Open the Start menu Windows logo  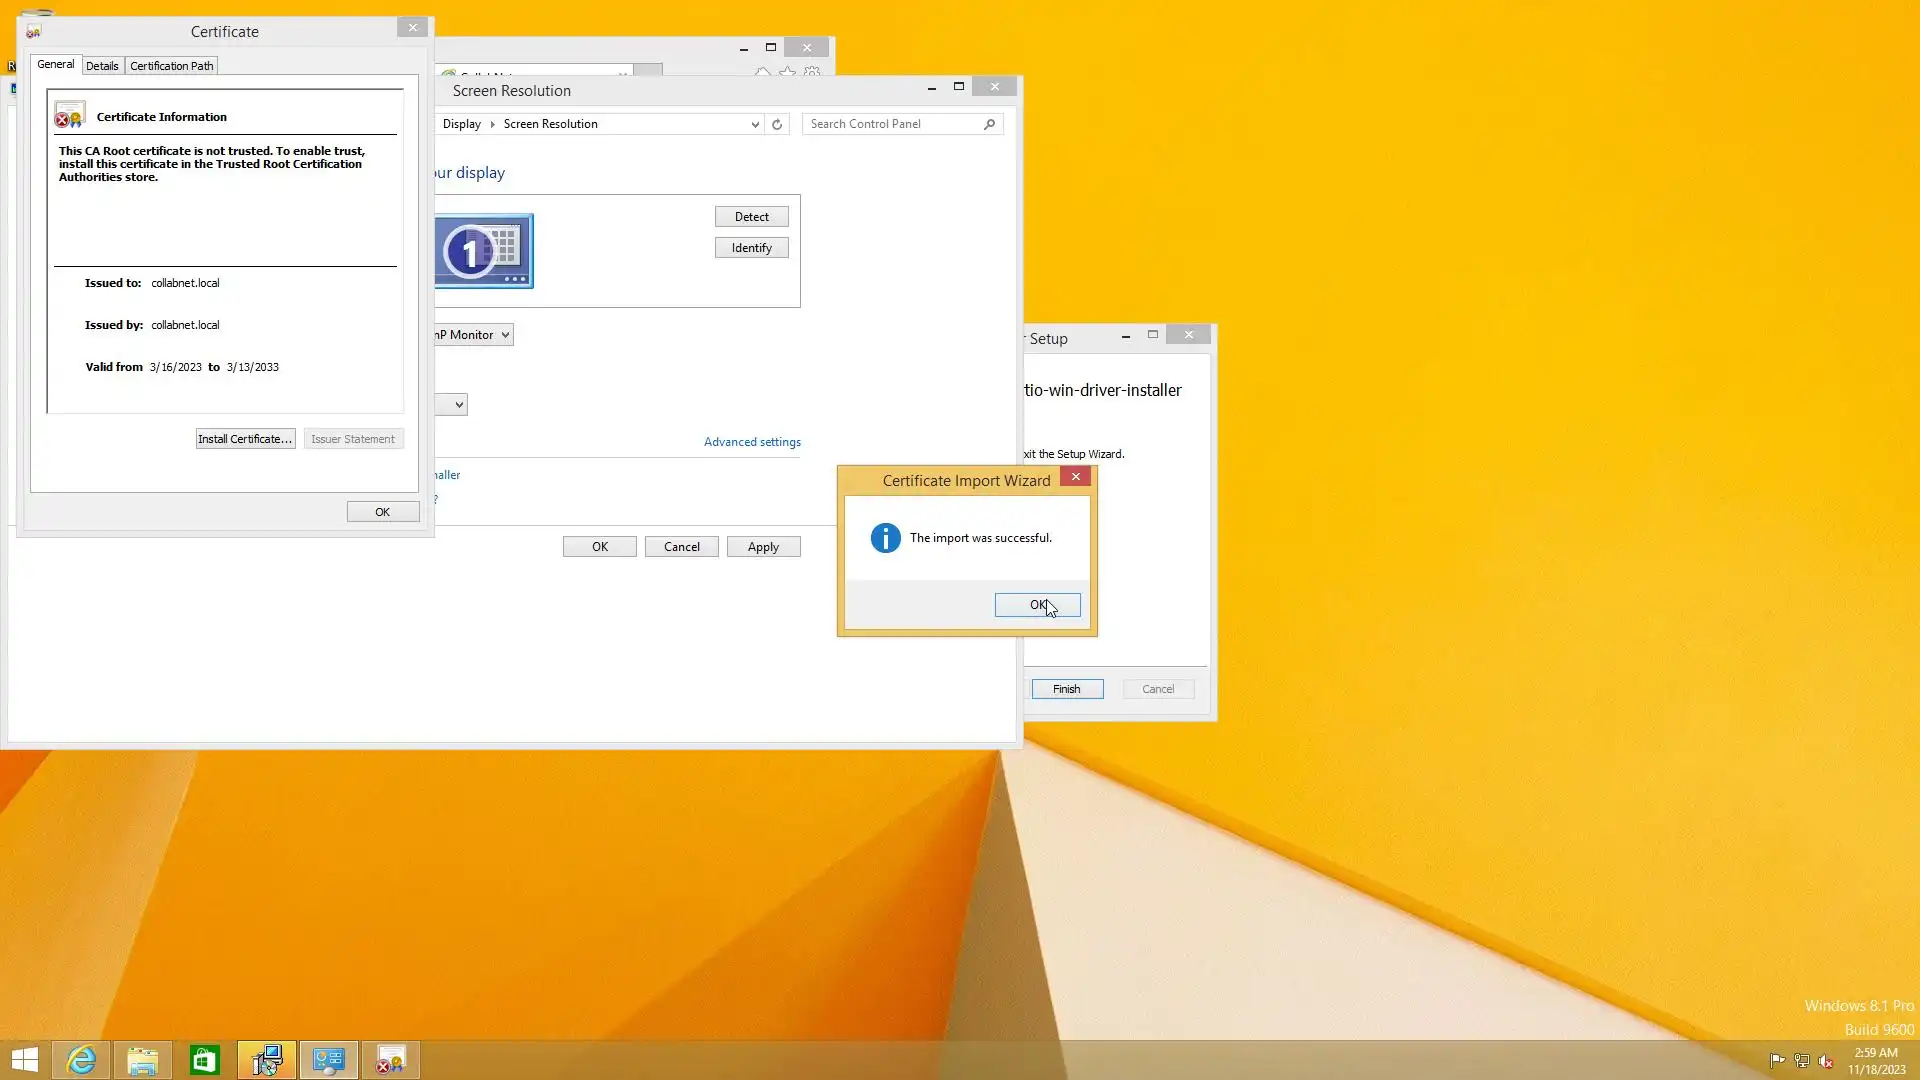tap(25, 1060)
